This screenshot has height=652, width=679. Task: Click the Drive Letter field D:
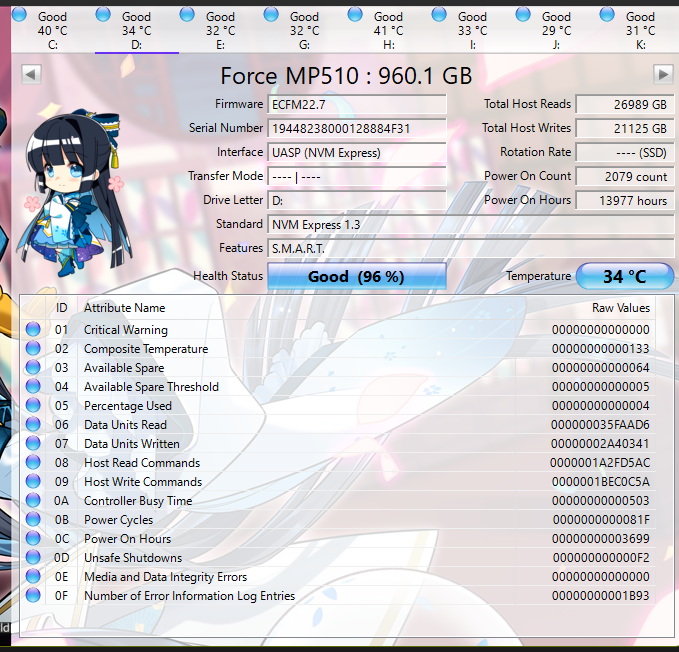point(357,200)
